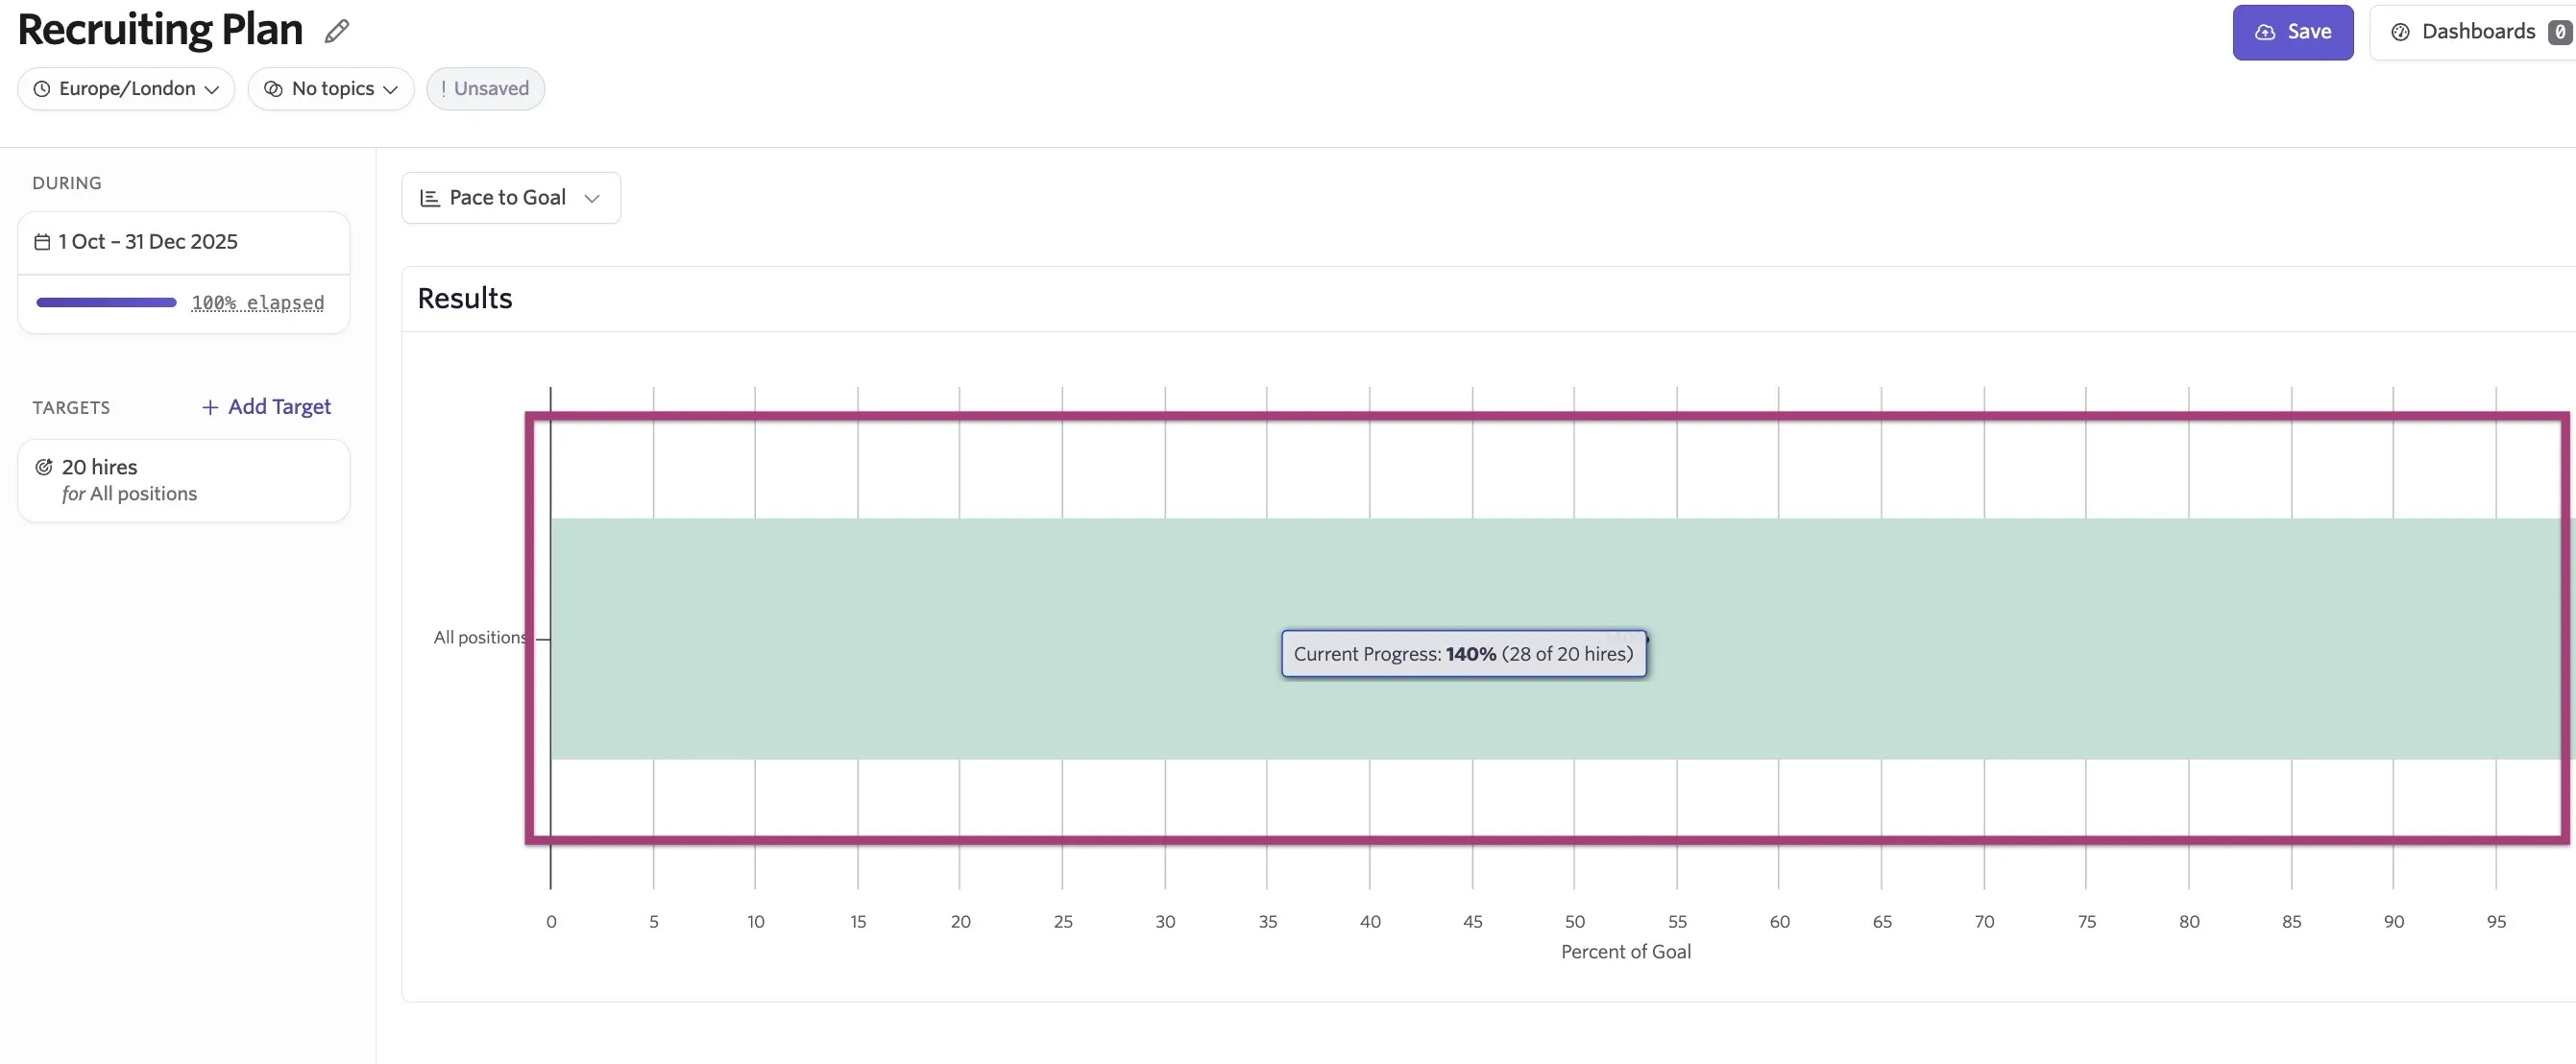Image resolution: width=2576 pixels, height=1064 pixels.
Task: Open the Europe/London timezone dropdown
Action: pos(126,89)
